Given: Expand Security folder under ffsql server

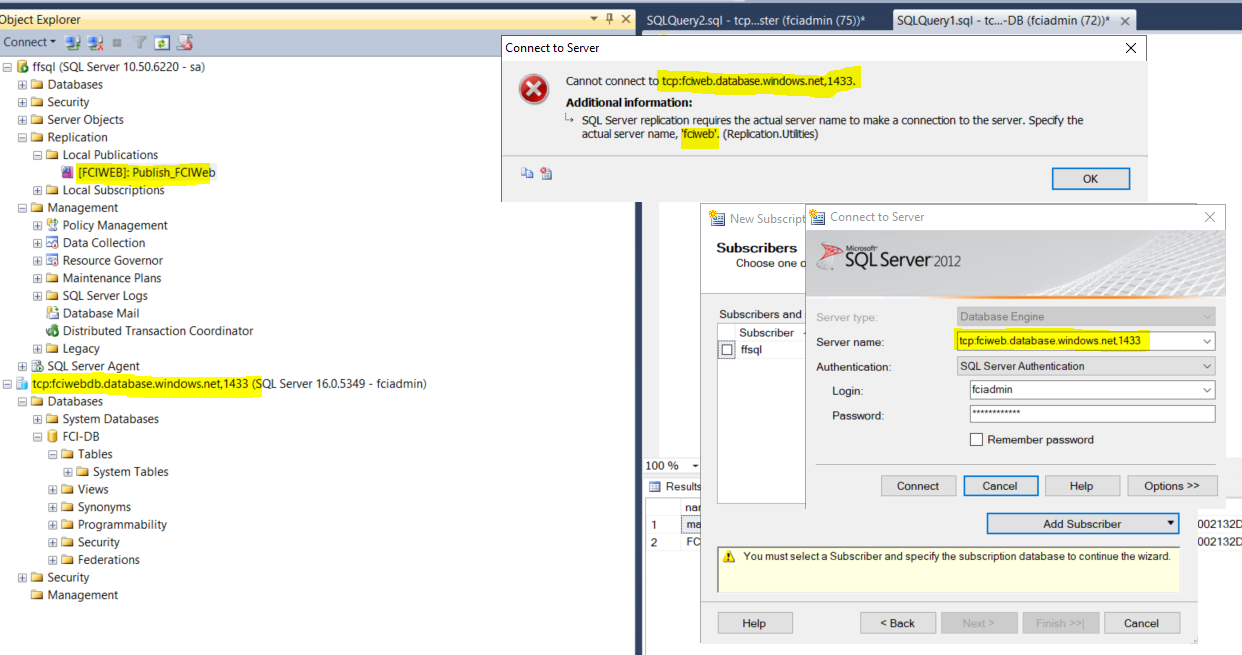Looking at the screenshot, I should coord(22,102).
